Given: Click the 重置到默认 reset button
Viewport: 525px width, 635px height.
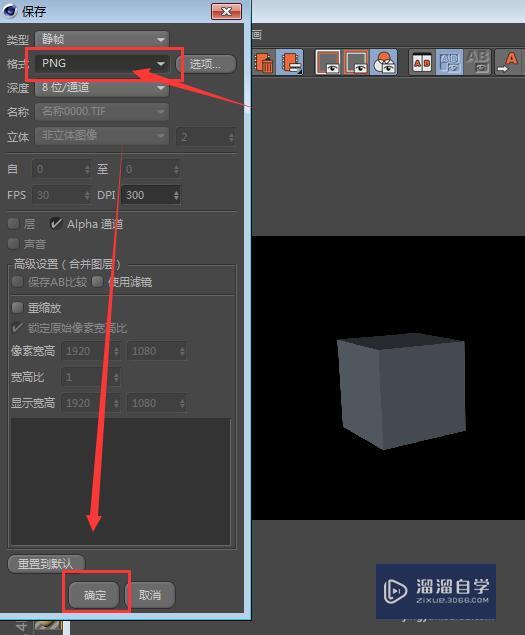Looking at the screenshot, I should click(46, 564).
